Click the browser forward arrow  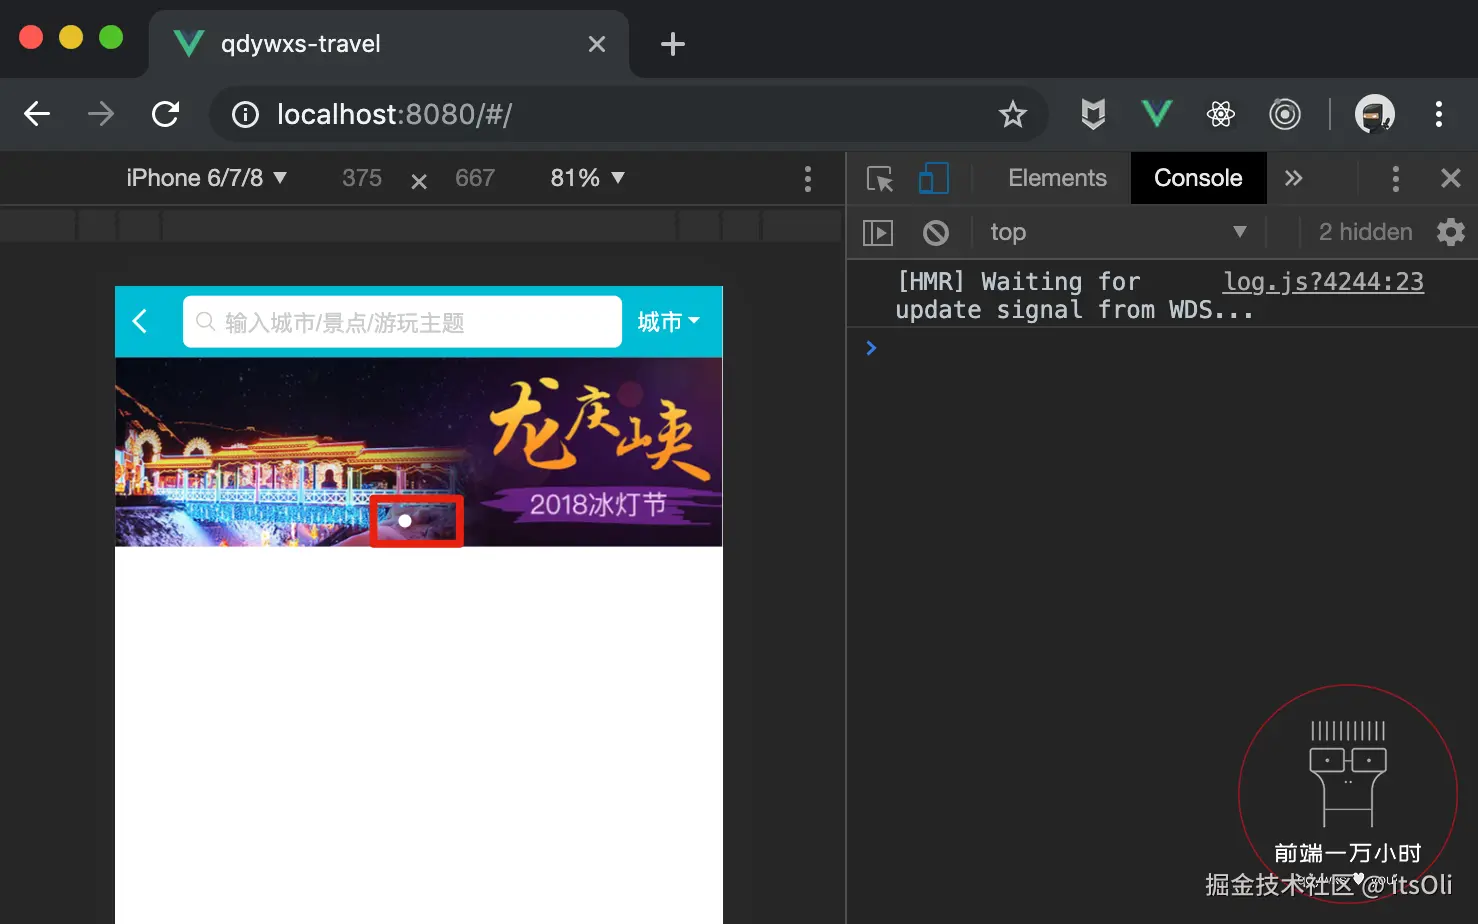[x=101, y=114]
